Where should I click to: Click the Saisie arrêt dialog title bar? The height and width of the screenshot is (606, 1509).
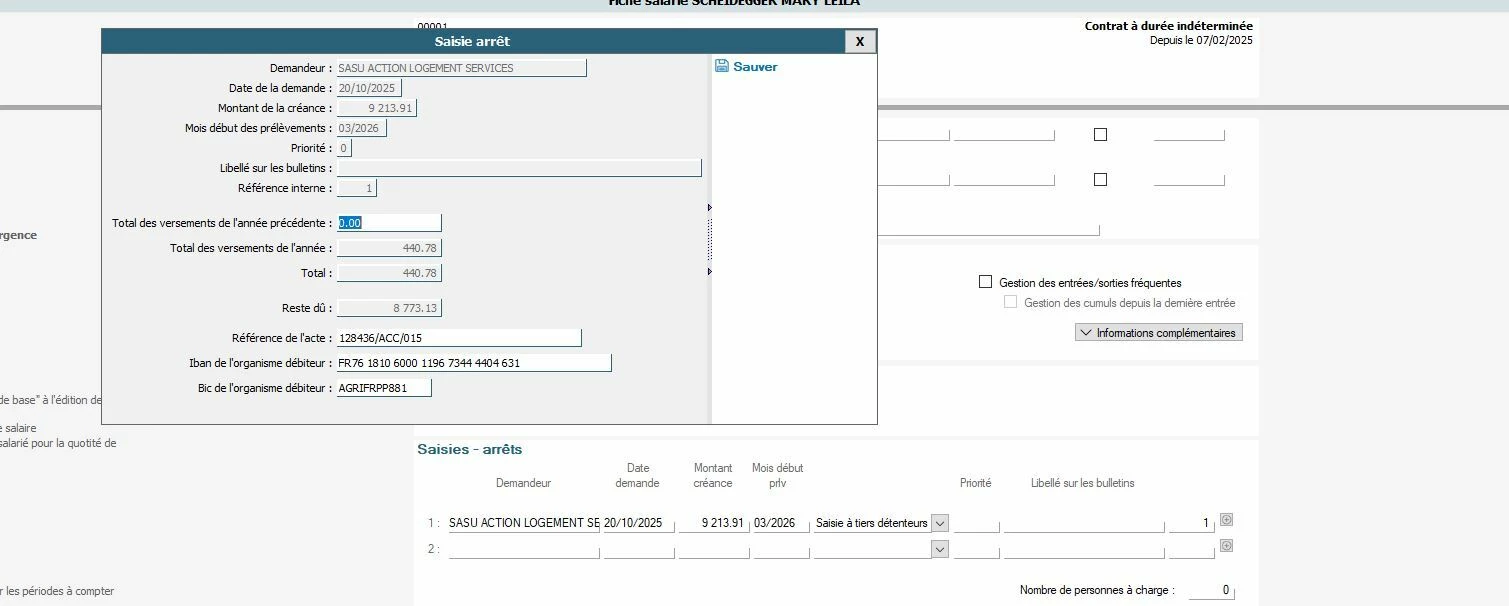point(473,41)
